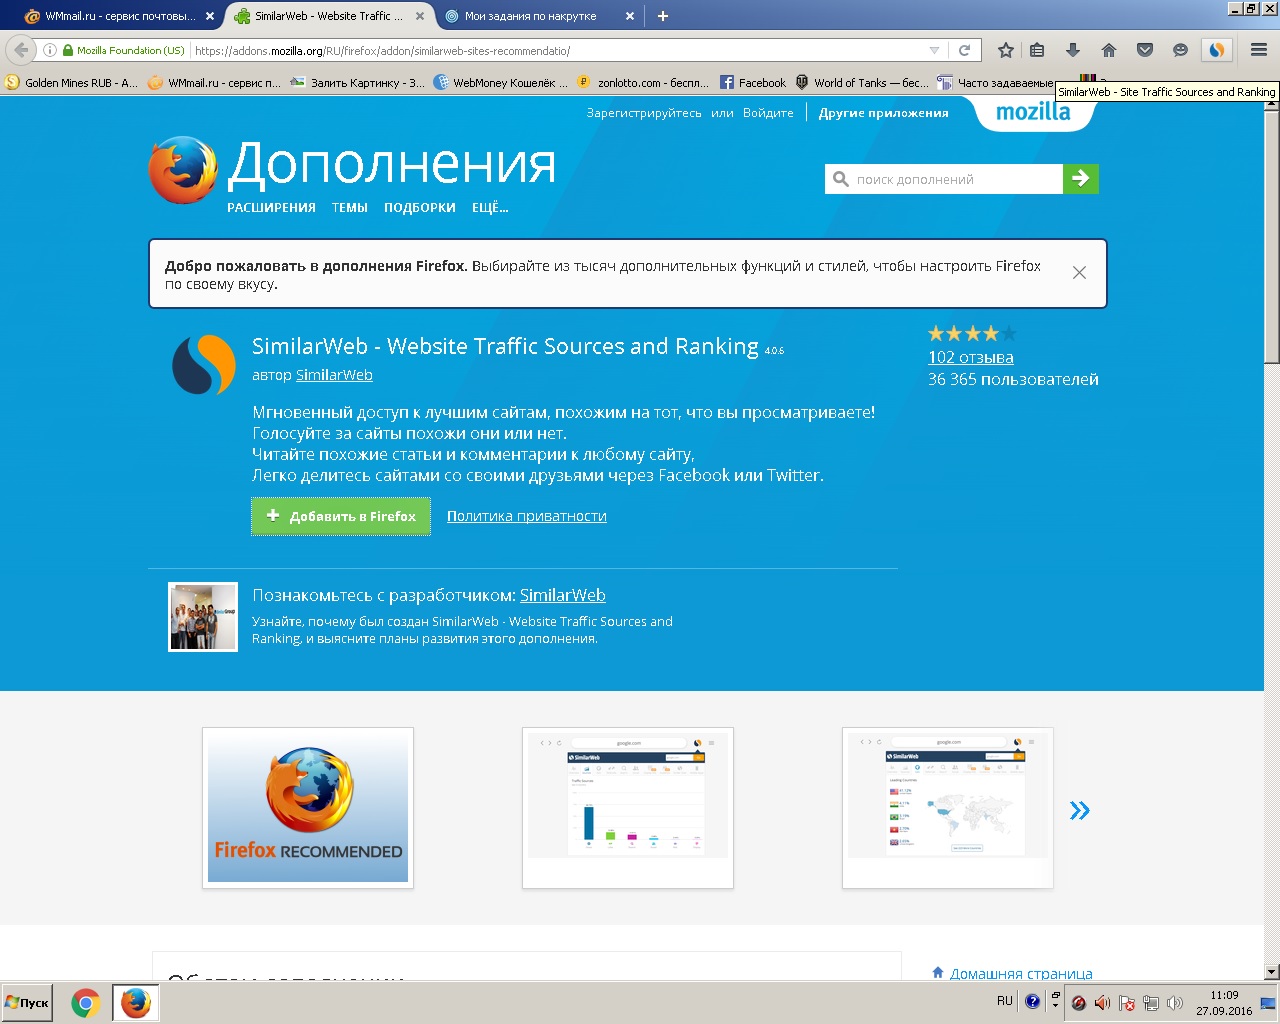1280x1024 pixels.
Task: Open the Политика приватности link
Action: pyautogui.click(x=527, y=516)
